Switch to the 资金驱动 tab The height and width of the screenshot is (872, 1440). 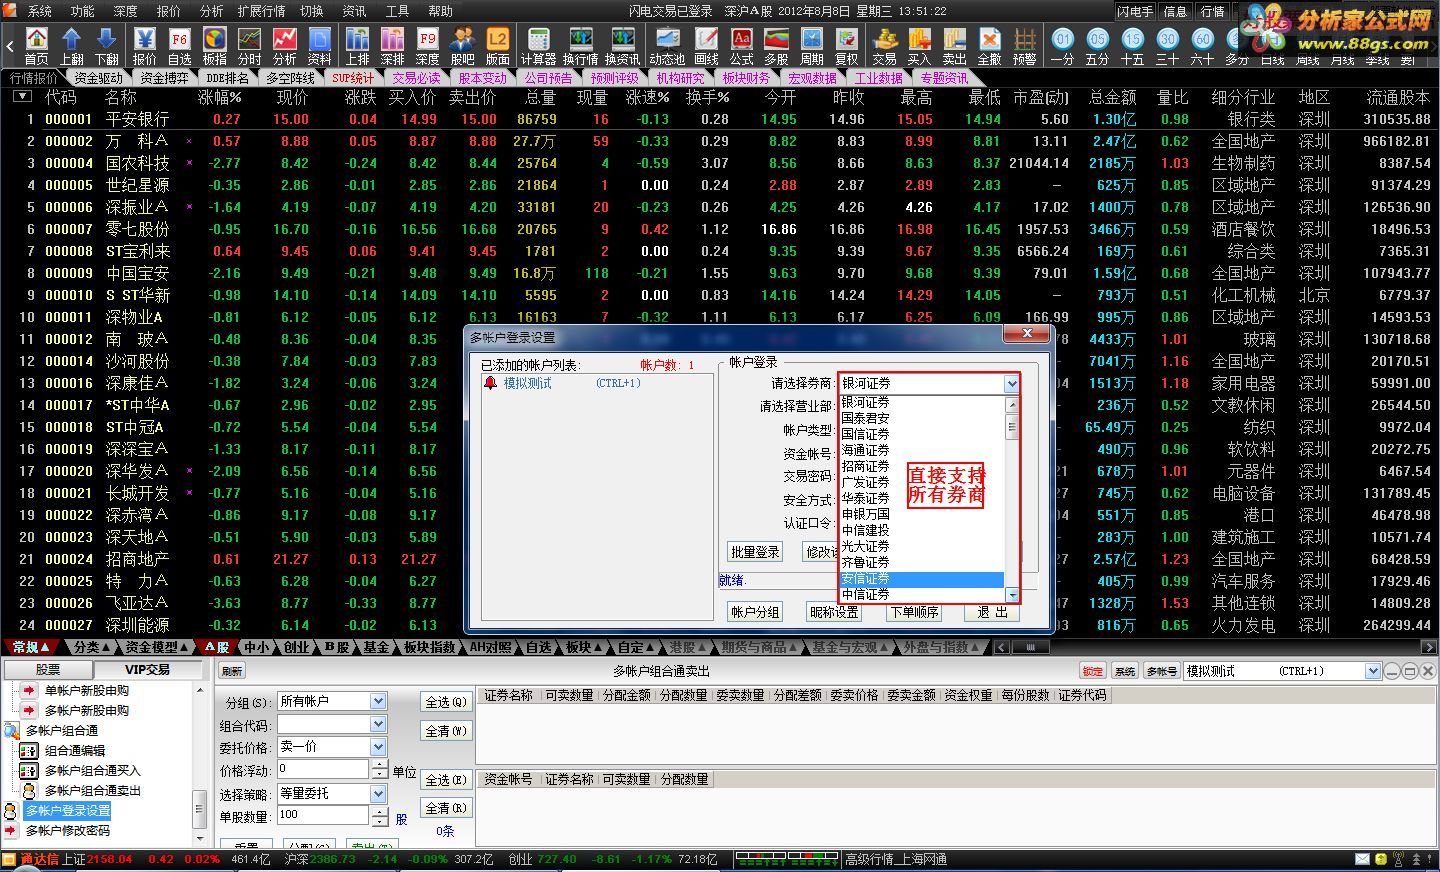click(x=99, y=78)
